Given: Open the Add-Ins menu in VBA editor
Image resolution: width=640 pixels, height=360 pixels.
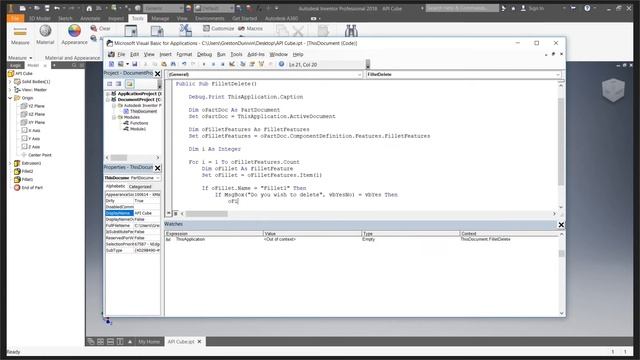Looking at the screenshot, I should point(256,54).
